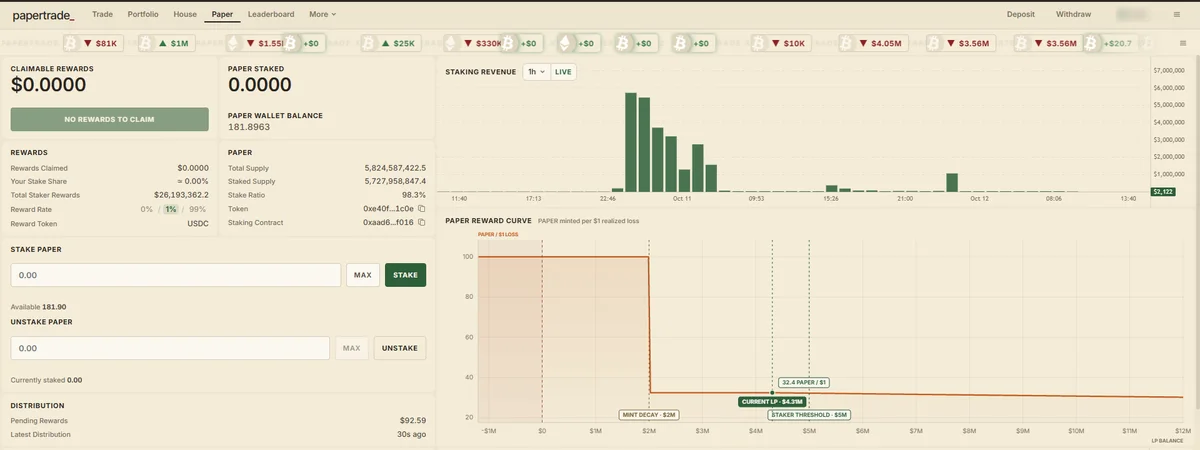Click the green STAKE button

click(x=405, y=275)
